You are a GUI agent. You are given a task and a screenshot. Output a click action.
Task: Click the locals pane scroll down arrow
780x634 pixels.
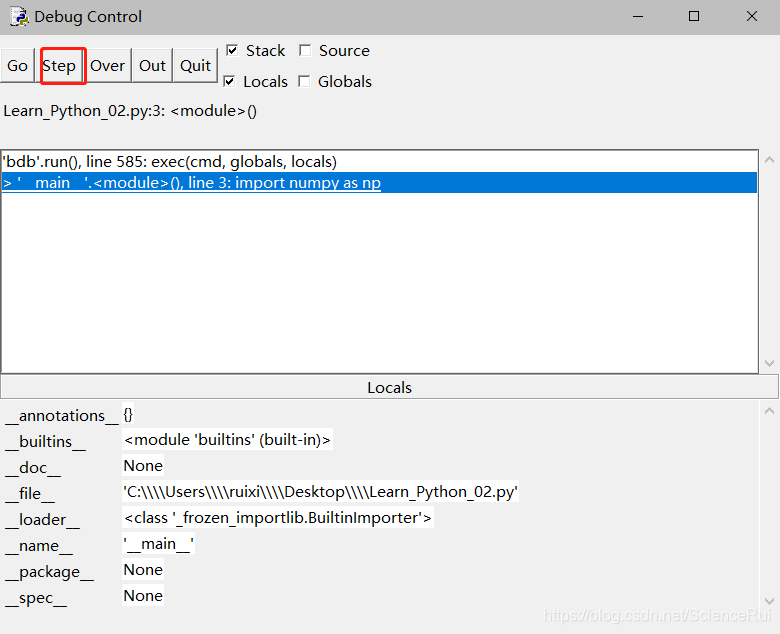coord(770,601)
